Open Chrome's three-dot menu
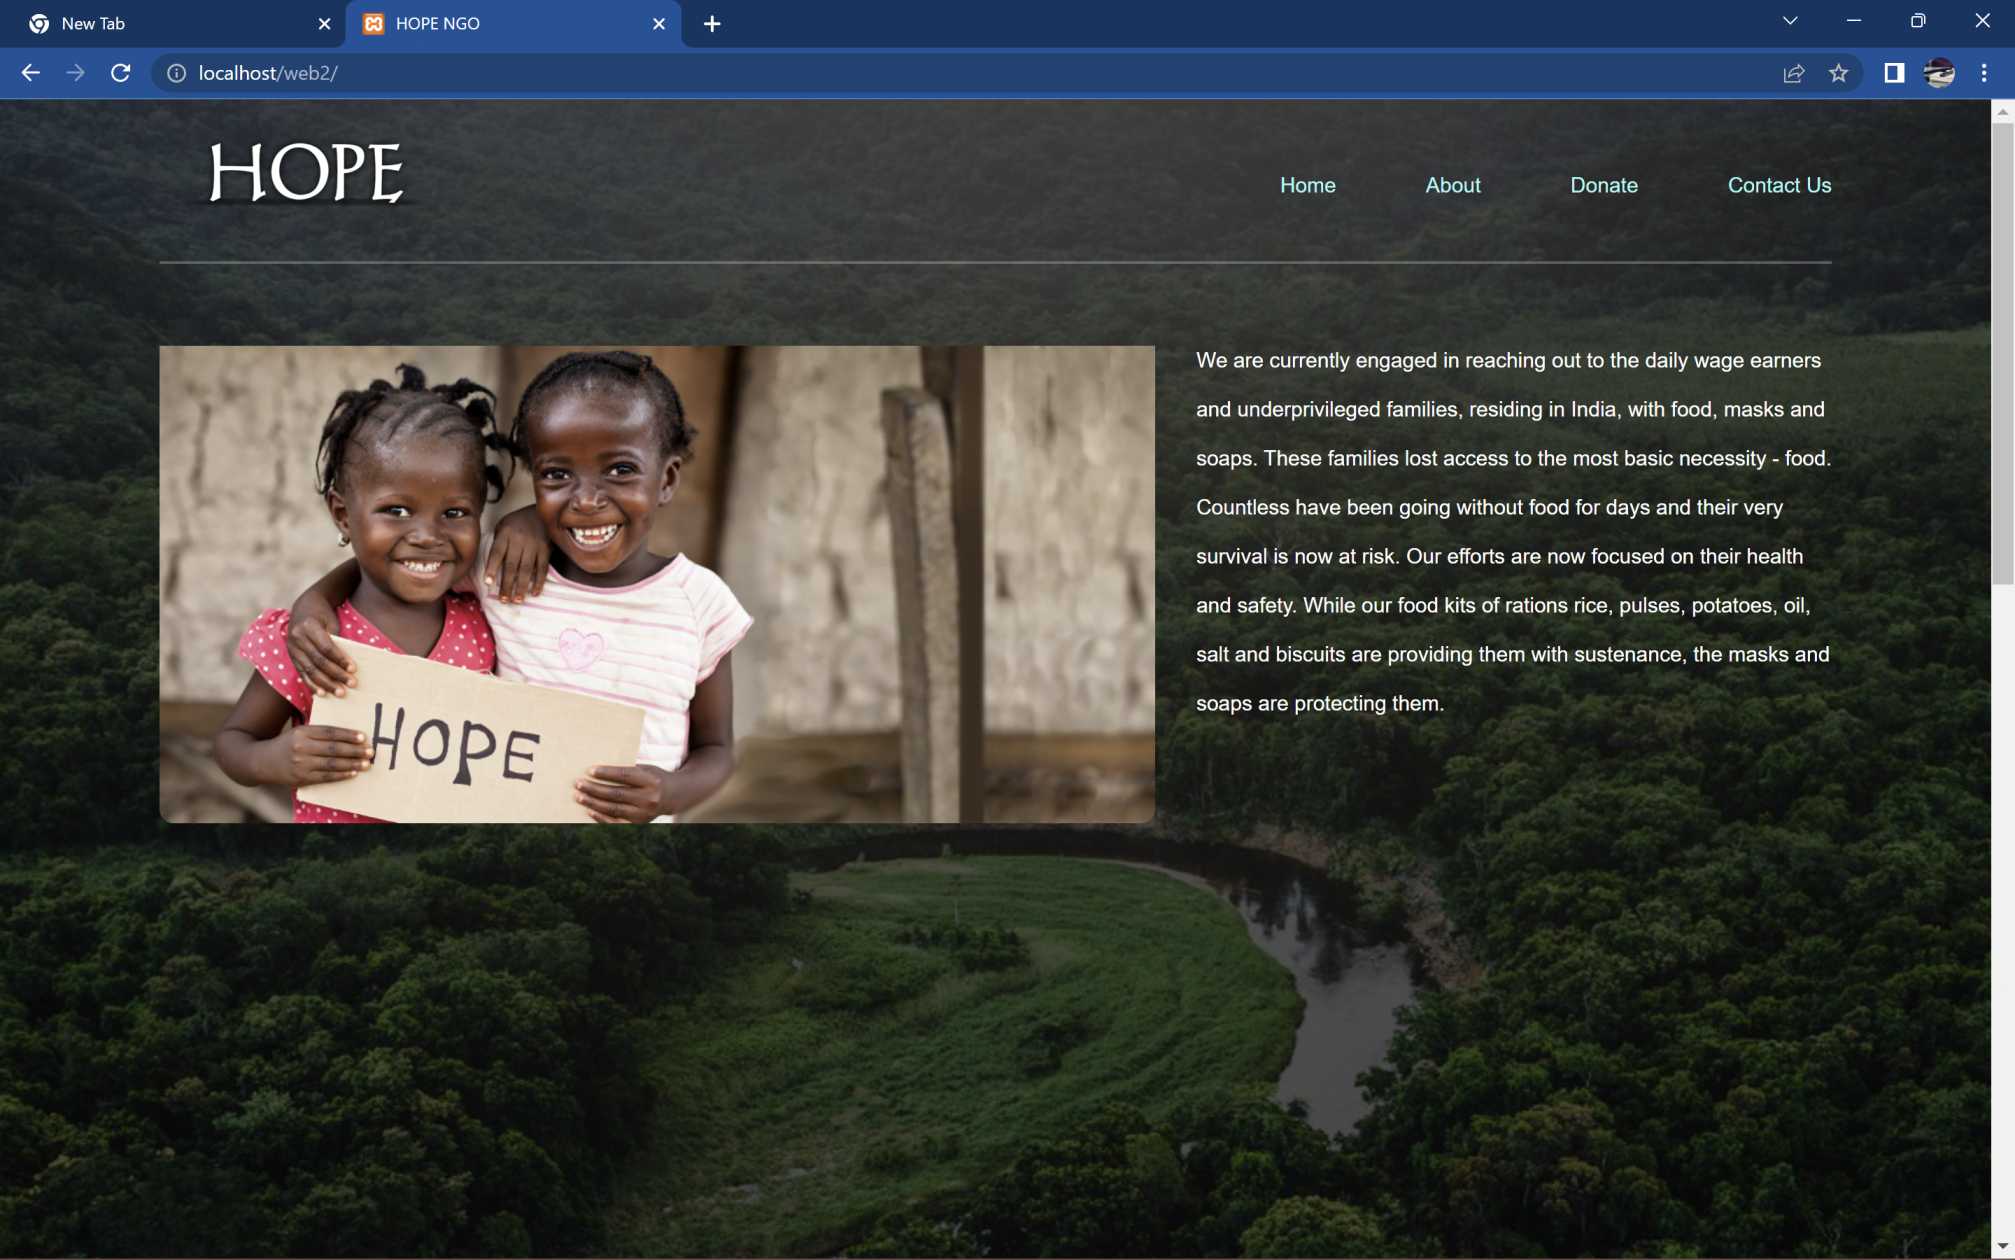This screenshot has height=1260, width=2015. 1984,72
